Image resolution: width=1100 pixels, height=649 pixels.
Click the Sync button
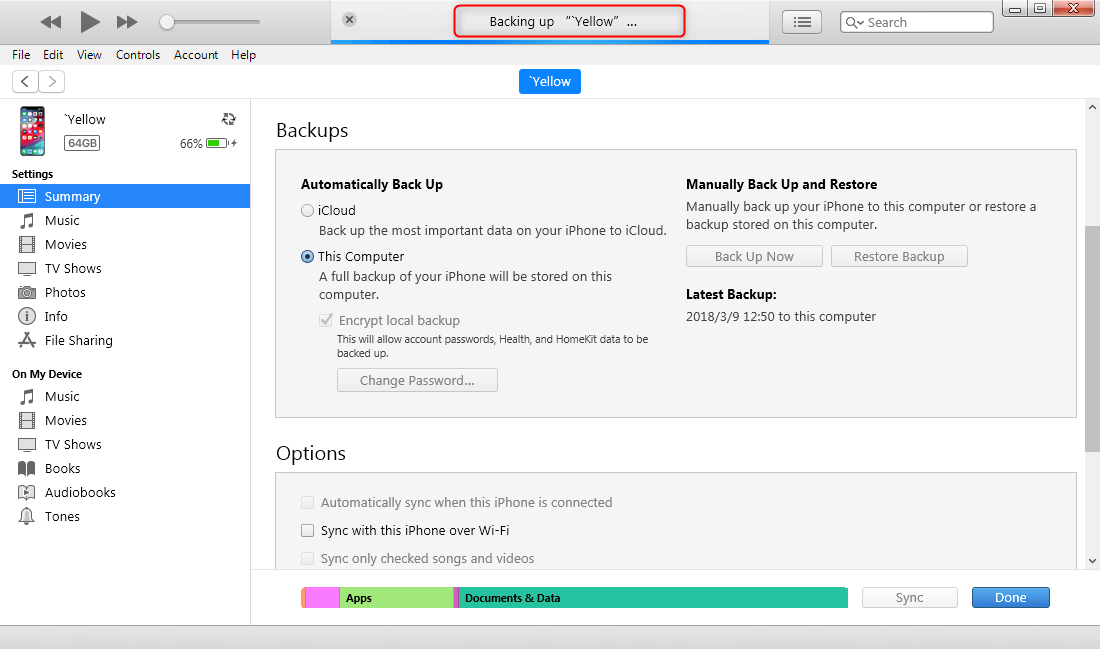tap(909, 598)
